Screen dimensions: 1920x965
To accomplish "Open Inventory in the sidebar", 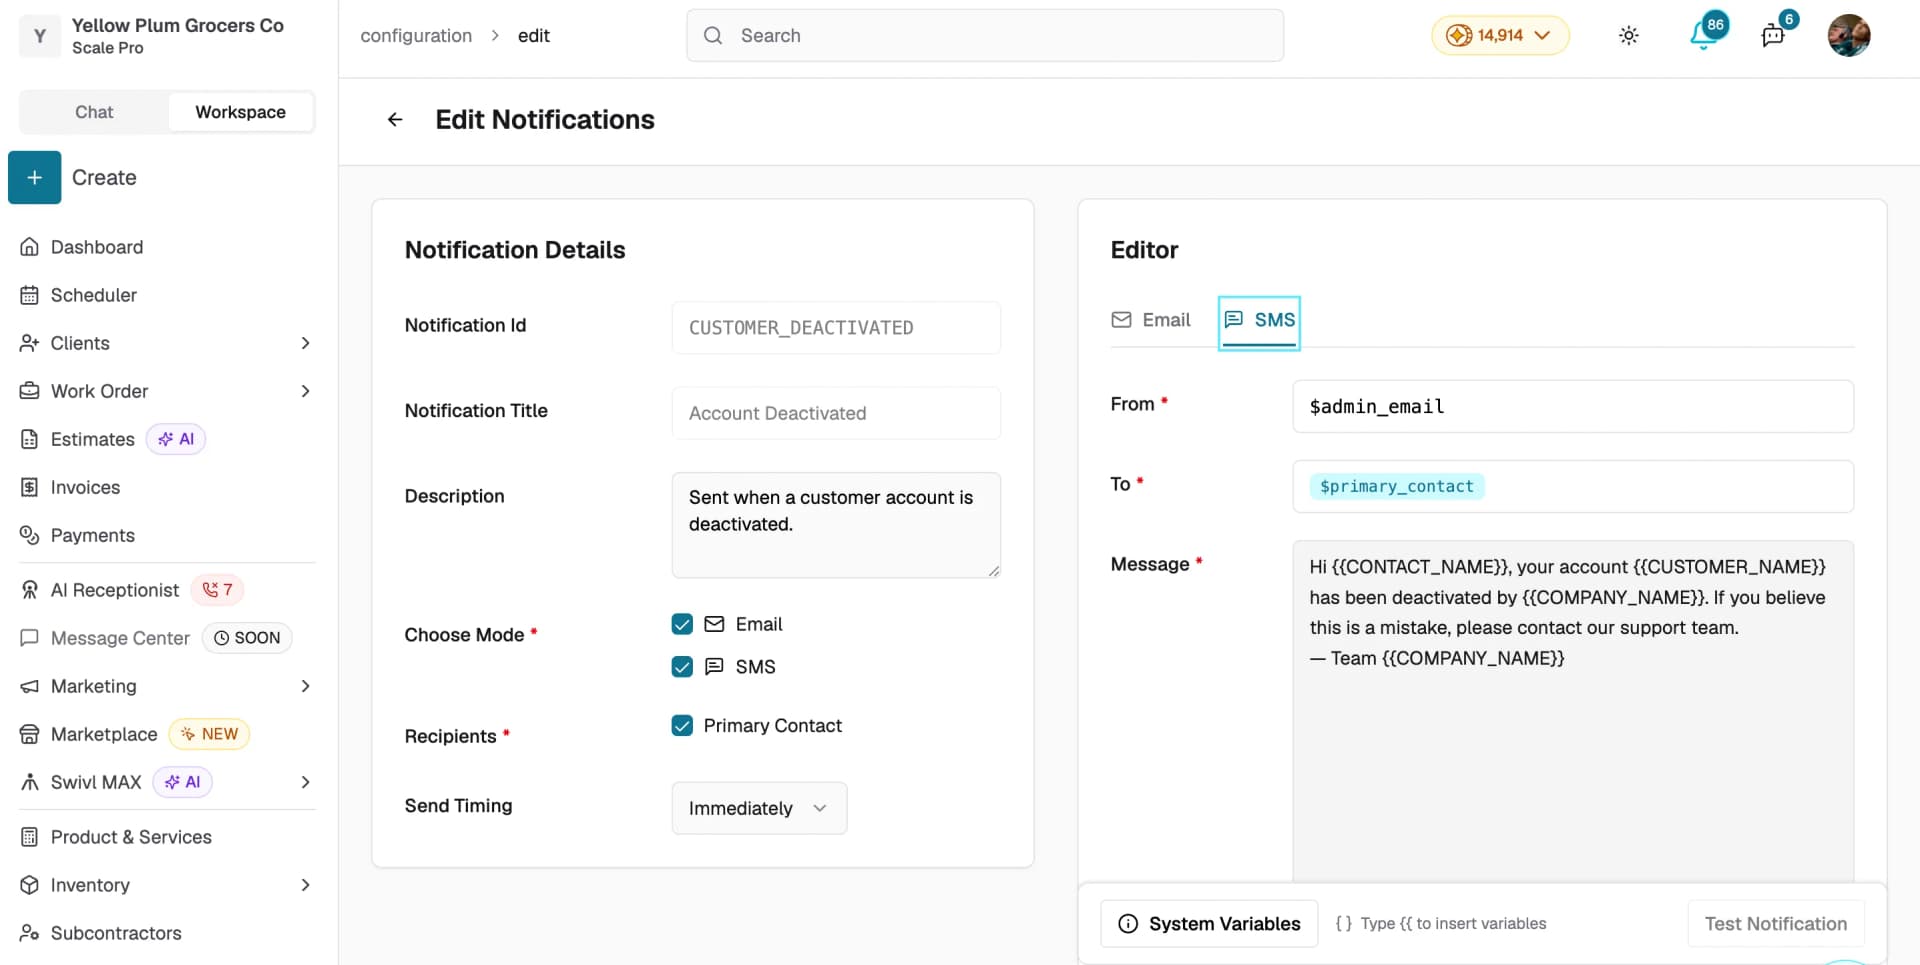I will click(x=90, y=885).
